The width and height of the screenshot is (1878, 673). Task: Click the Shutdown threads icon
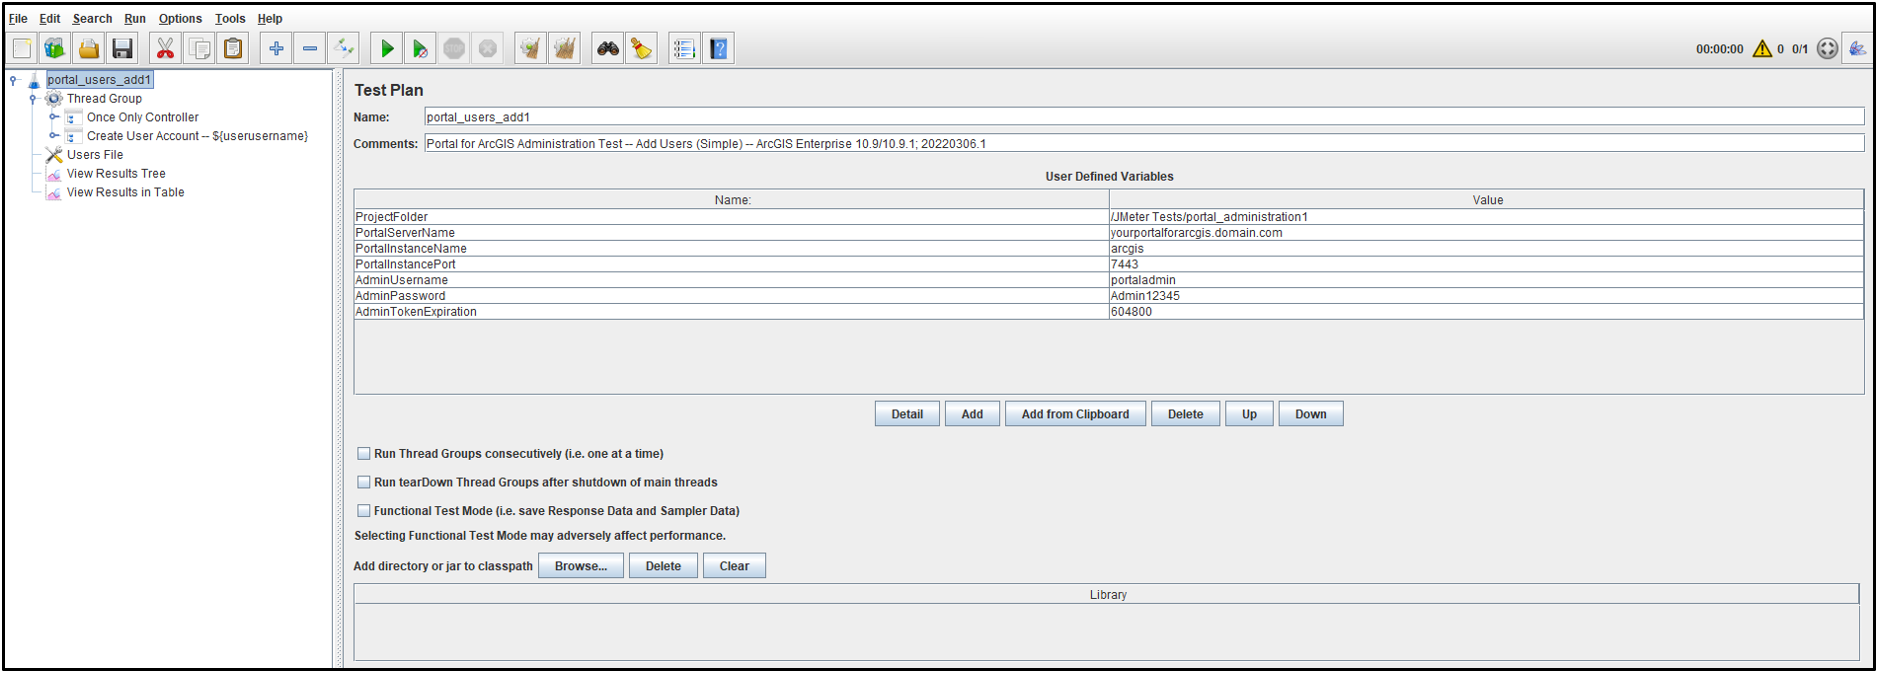(488, 48)
